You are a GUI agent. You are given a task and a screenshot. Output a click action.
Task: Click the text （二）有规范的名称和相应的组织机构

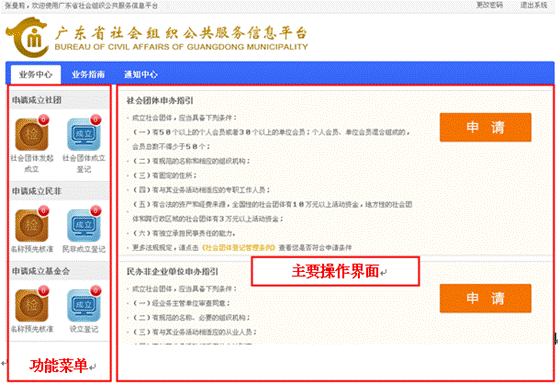click(x=191, y=161)
